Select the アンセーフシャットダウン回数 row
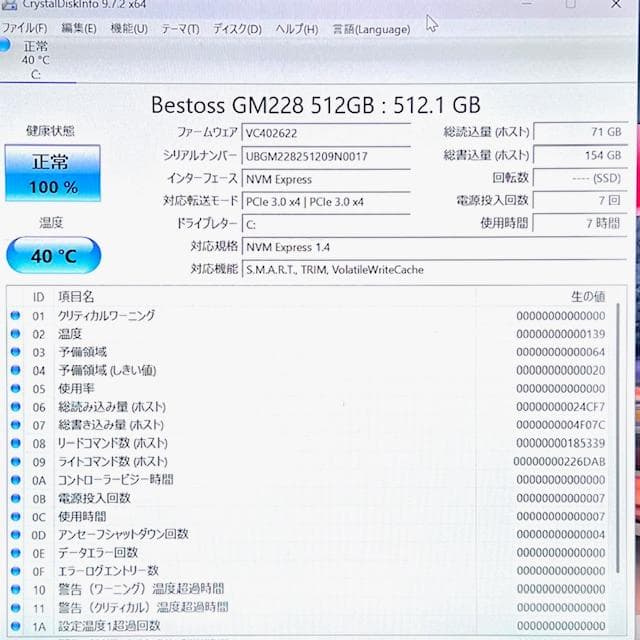The image size is (640, 640). (309, 534)
